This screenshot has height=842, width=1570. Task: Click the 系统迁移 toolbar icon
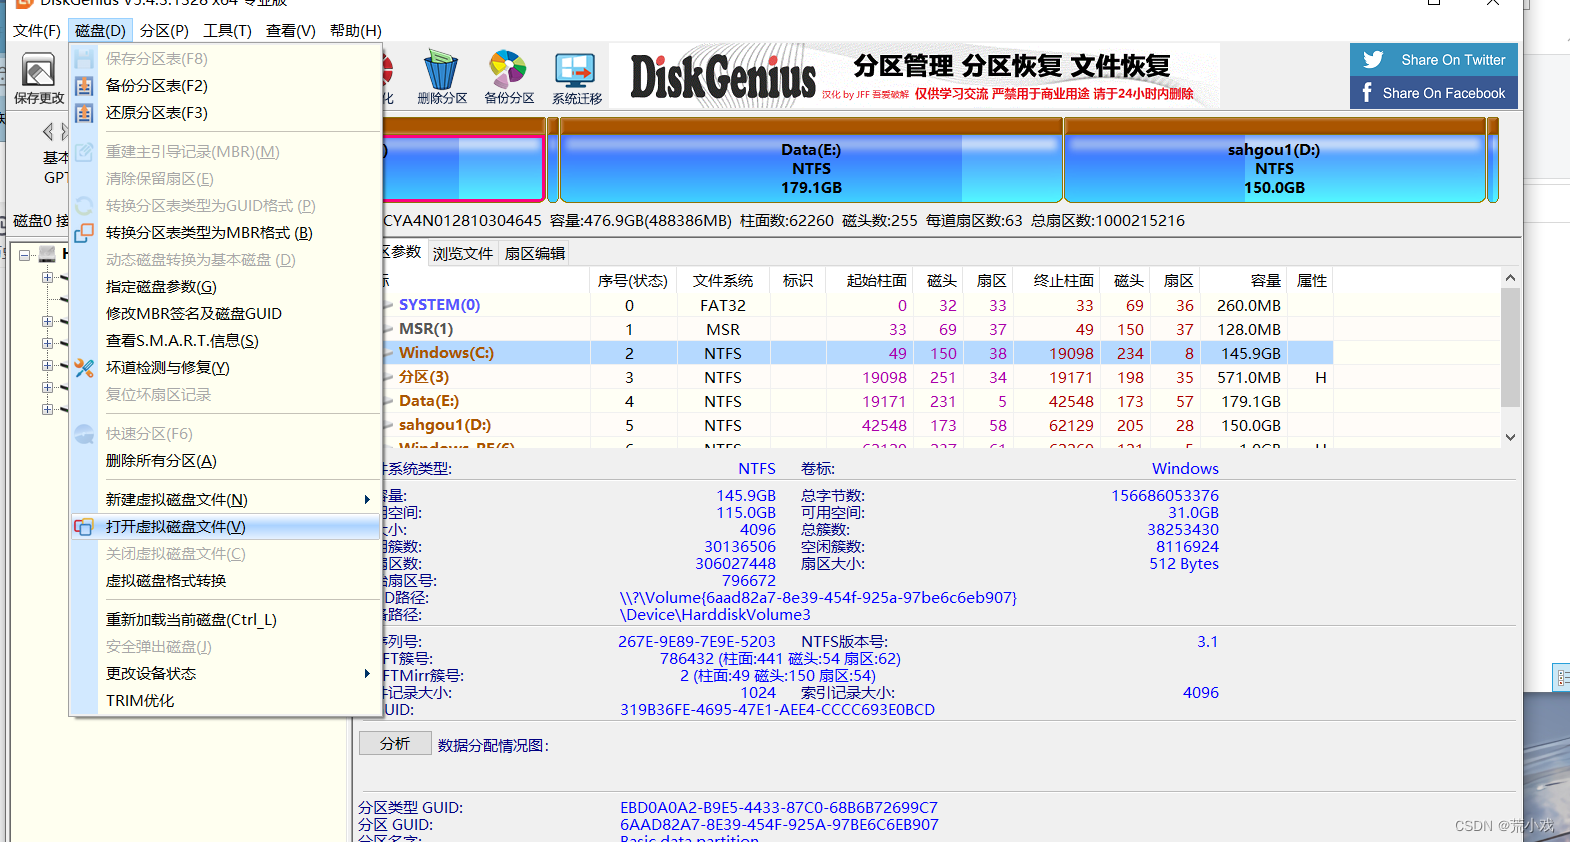click(576, 79)
